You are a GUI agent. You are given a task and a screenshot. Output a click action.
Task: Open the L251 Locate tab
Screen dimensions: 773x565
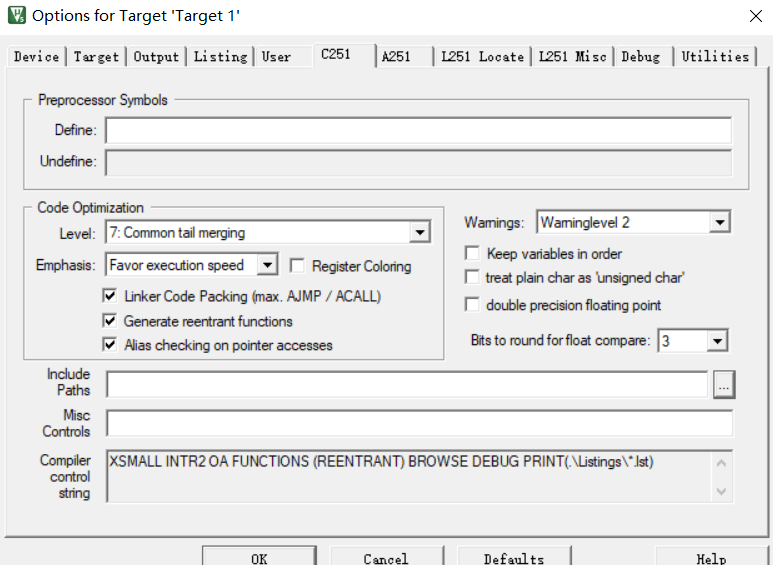pos(483,57)
